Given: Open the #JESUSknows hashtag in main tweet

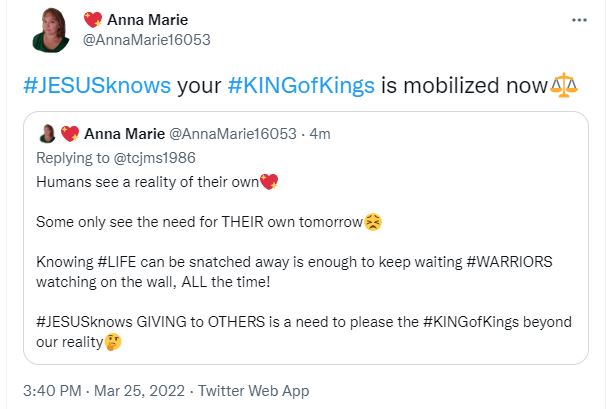Looking at the screenshot, I should [x=97, y=85].
